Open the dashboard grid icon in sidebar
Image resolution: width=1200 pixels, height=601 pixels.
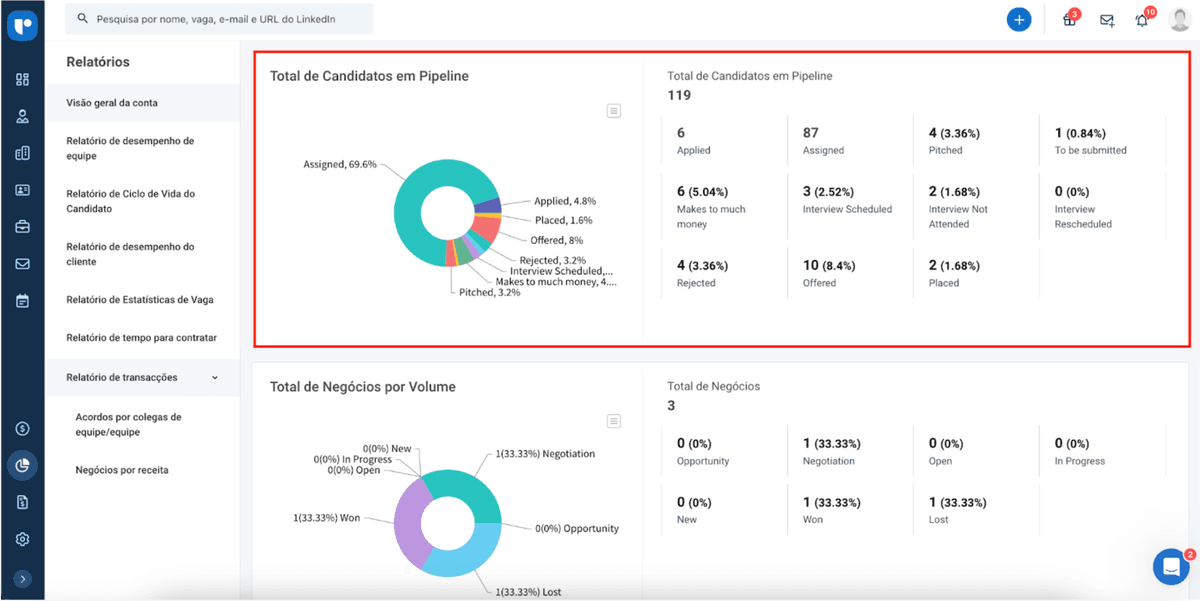coord(22,79)
